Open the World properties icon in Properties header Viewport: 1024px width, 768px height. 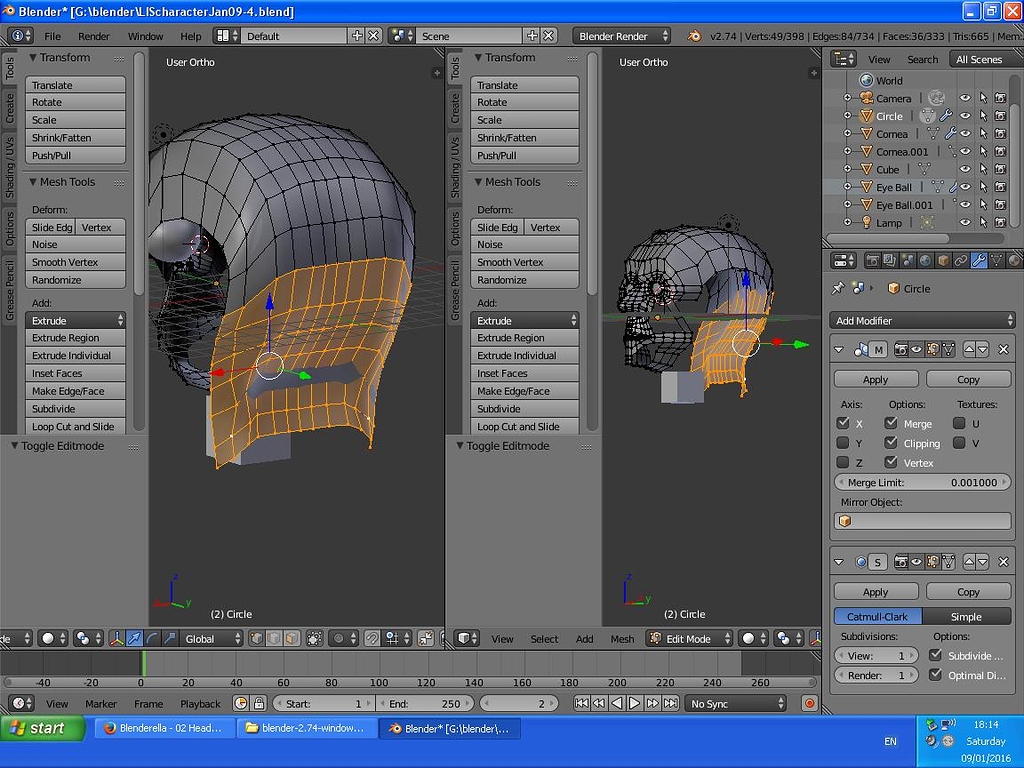(x=926, y=260)
